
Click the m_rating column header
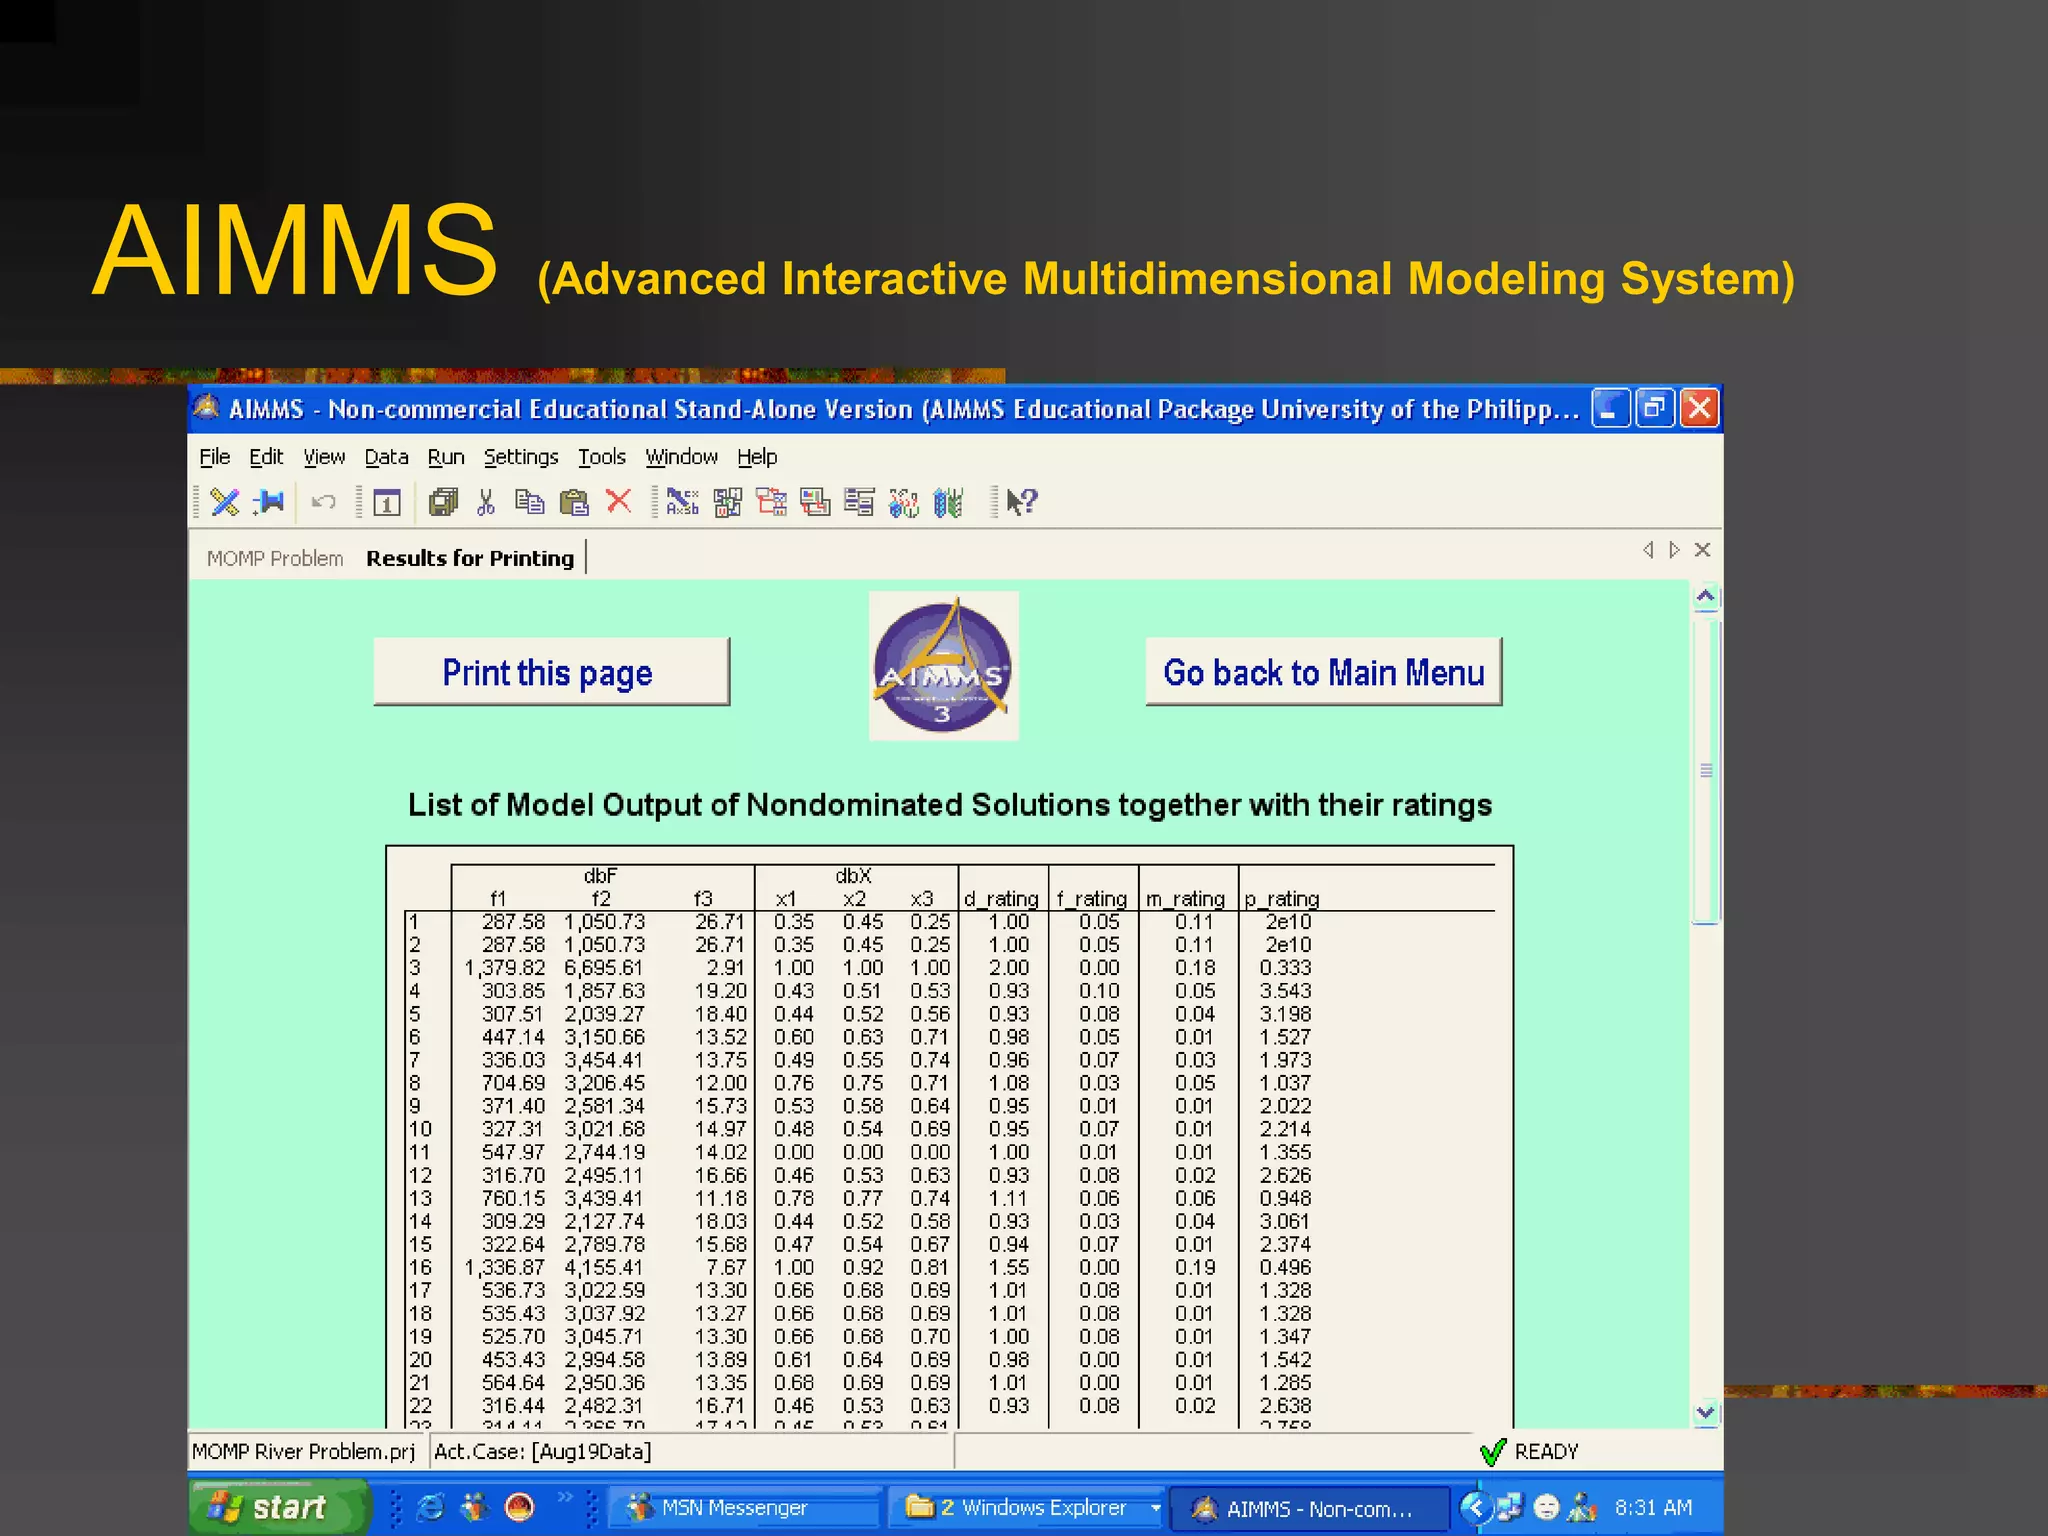1185,898
